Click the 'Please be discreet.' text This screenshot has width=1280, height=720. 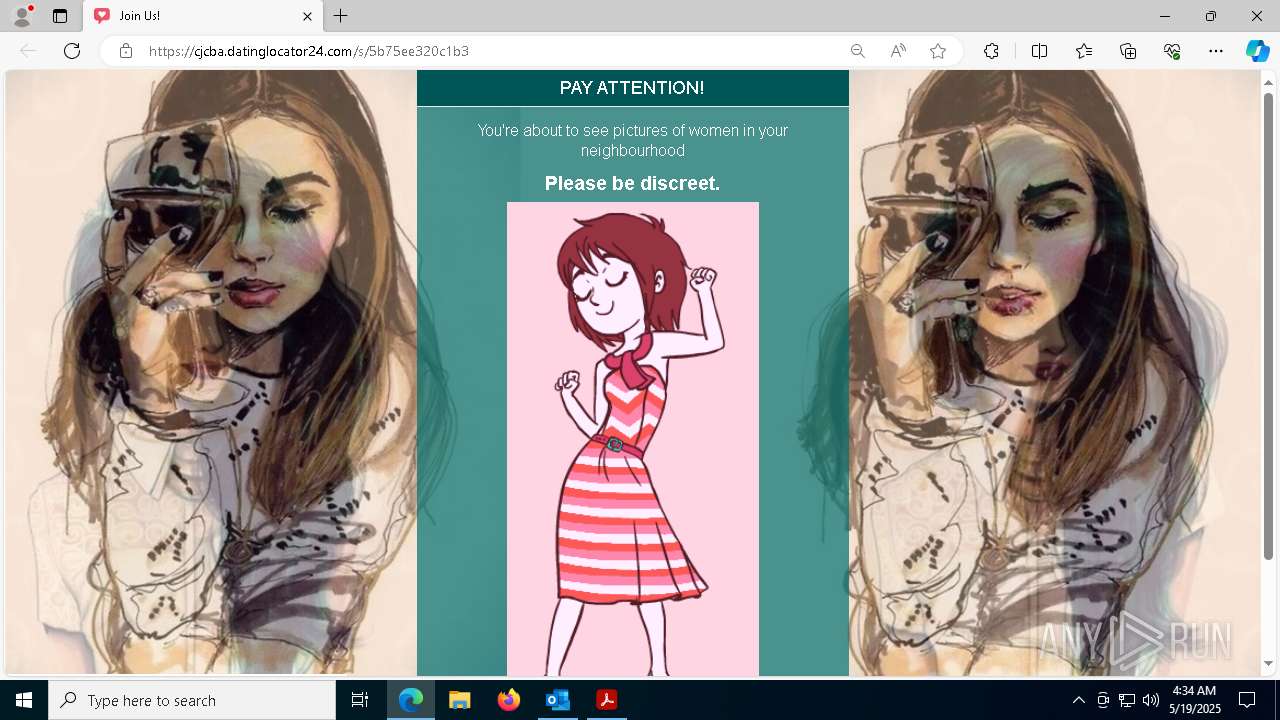(x=632, y=184)
